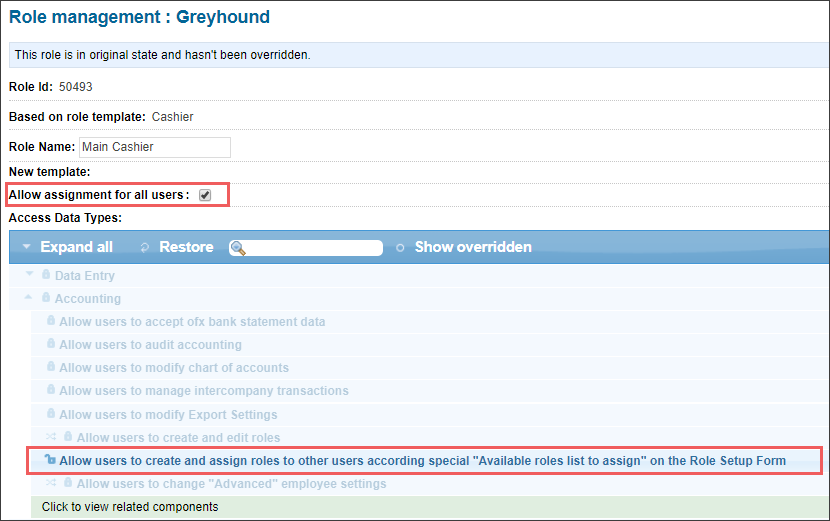Click the lock icon next to Accounting
The height and width of the screenshot is (521, 830).
(46, 298)
